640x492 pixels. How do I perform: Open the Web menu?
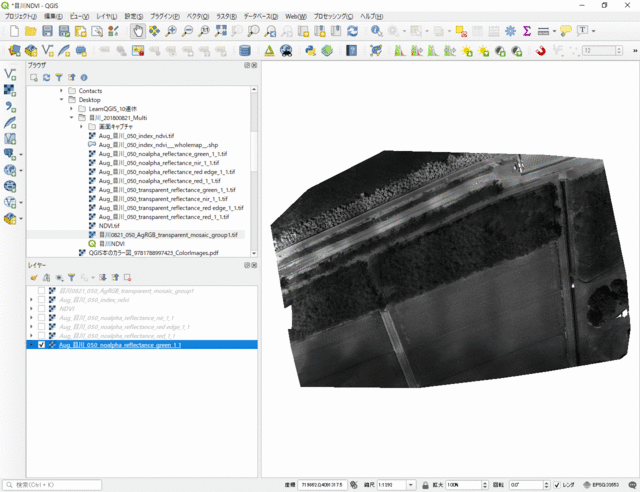click(296, 16)
